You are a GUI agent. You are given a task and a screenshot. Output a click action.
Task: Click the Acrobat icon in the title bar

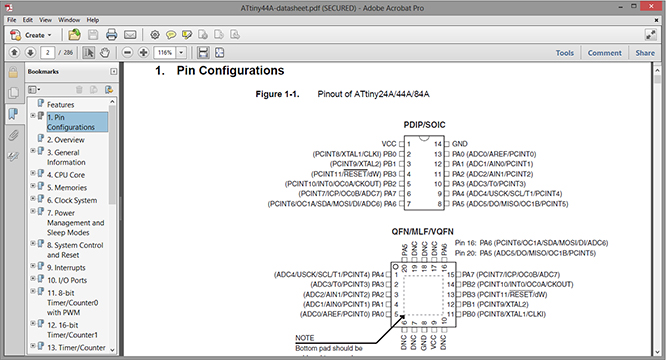coord(8,7)
